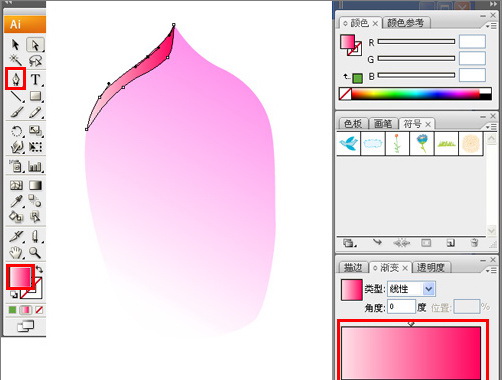Click the G value slider track
This screenshot has height=380, width=502.
[416, 59]
